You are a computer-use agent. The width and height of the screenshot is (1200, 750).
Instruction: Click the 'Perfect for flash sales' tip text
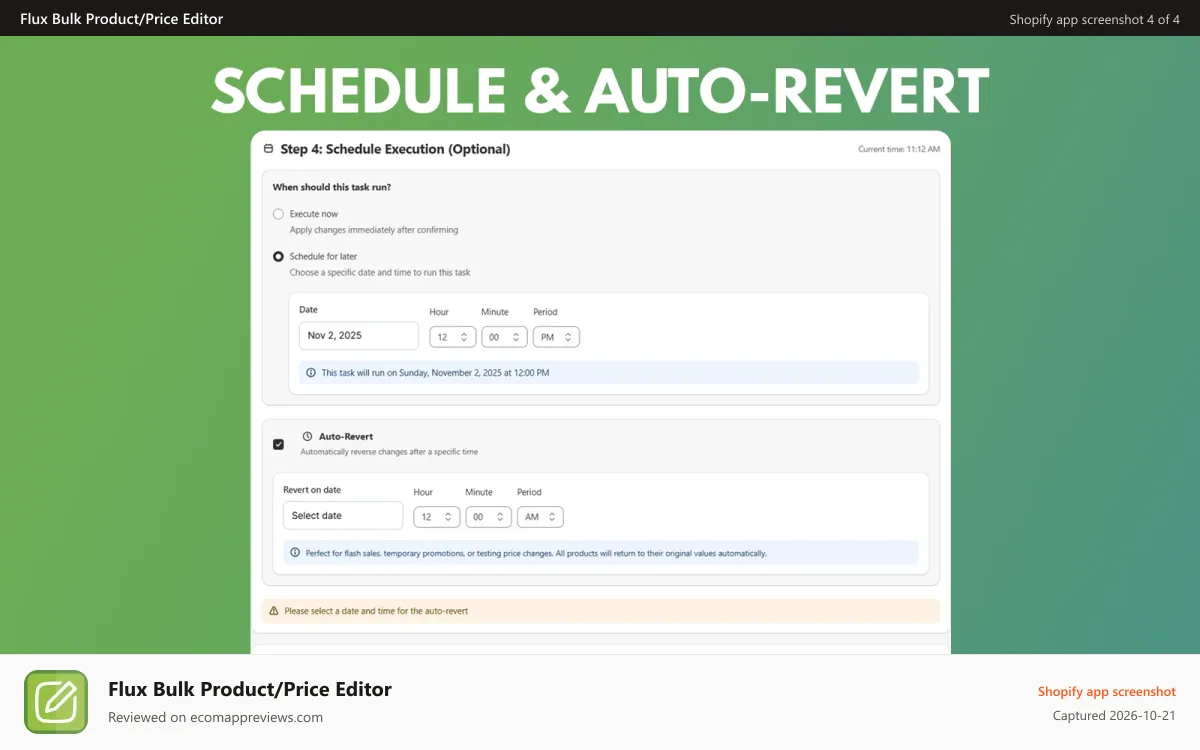pyautogui.click(x=536, y=553)
